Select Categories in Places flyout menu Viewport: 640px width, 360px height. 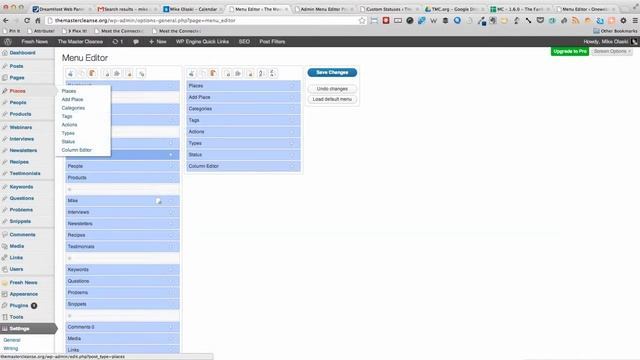[73, 108]
